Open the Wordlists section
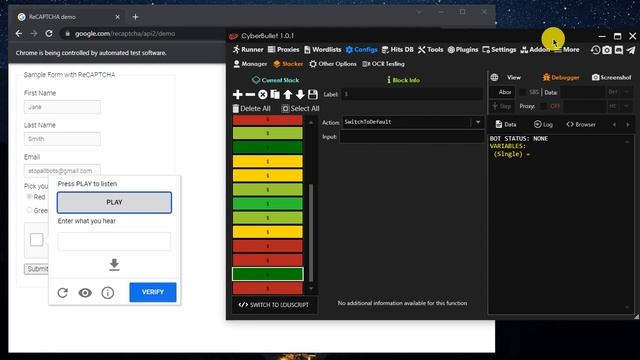The height and width of the screenshot is (360, 640). [x=322, y=49]
